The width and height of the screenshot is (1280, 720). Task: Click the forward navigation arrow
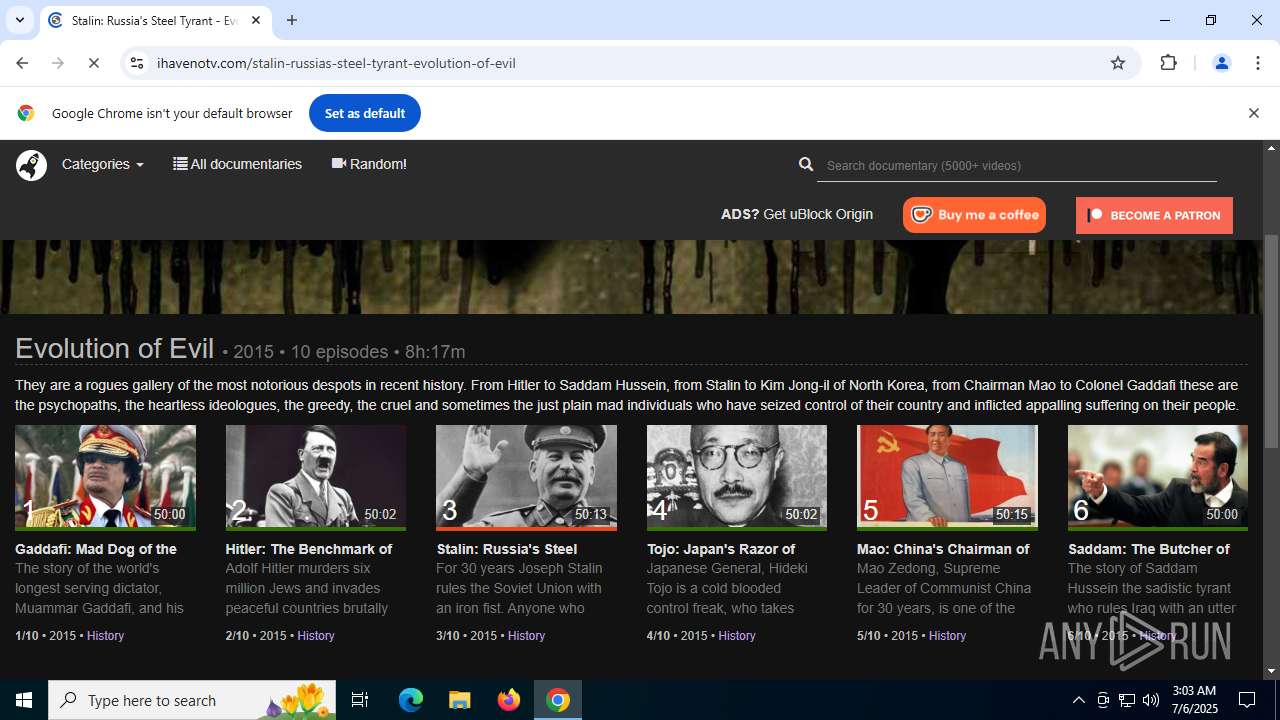(x=58, y=63)
